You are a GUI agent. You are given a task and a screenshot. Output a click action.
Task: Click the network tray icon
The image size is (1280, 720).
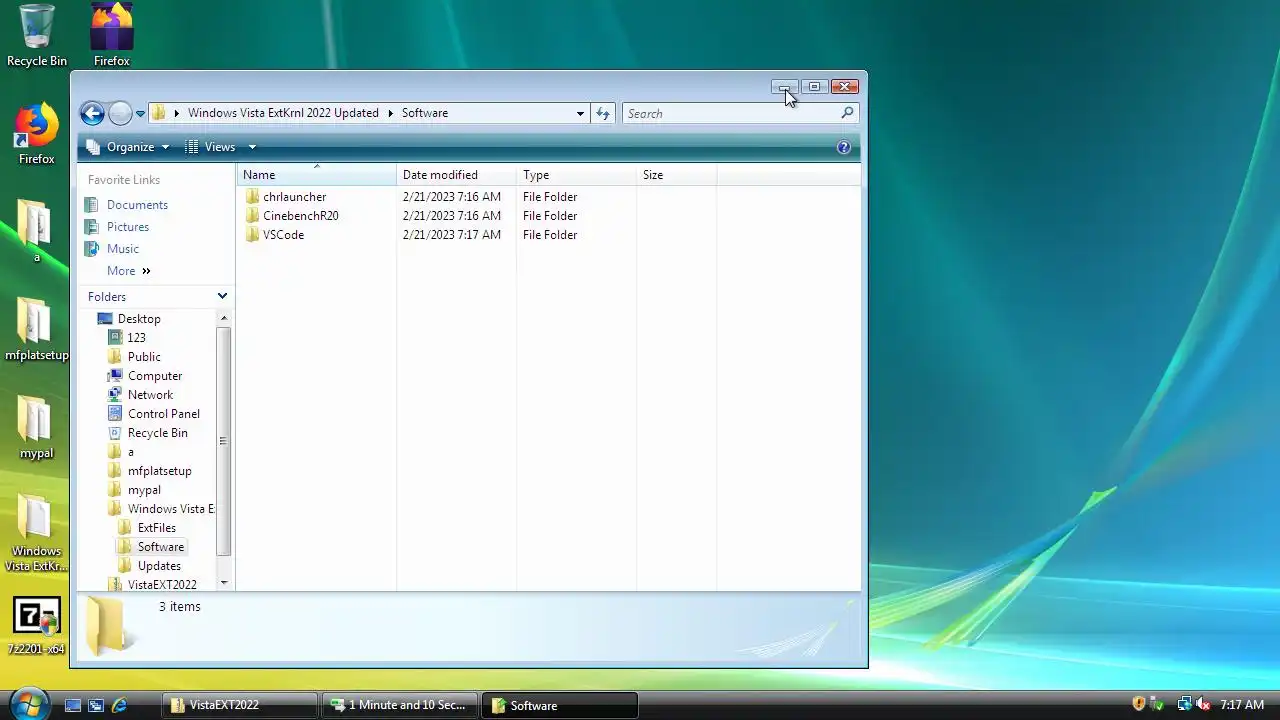tap(1185, 705)
